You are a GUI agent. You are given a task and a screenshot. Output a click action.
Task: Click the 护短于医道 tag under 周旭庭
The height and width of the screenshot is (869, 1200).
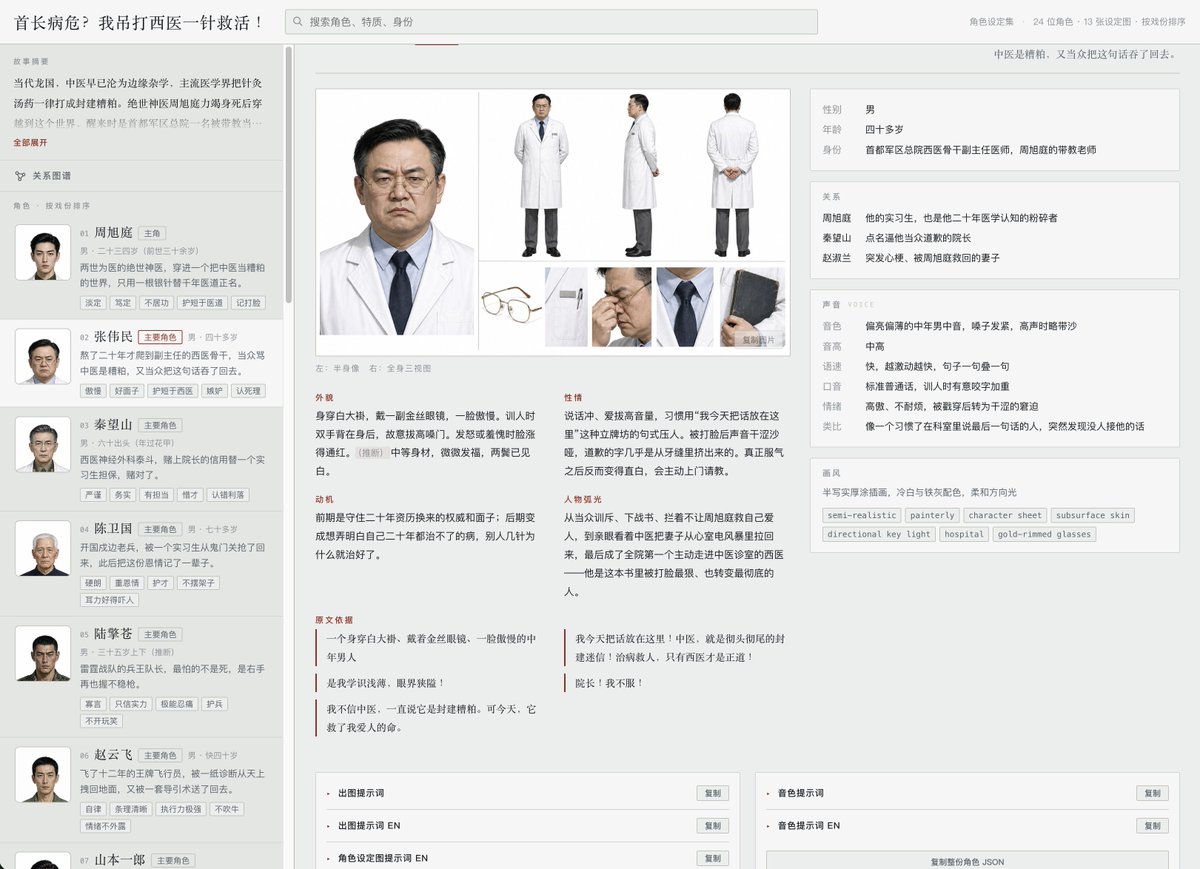click(202, 303)
